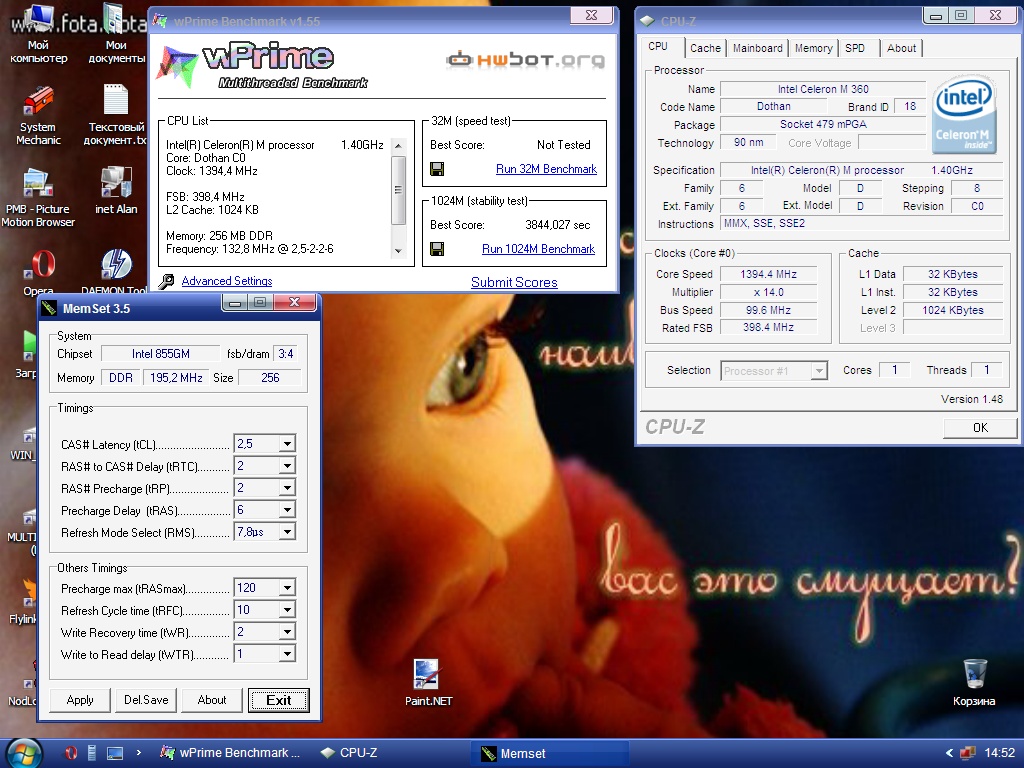Click Run 32M Benchmark link

[546, 169]
